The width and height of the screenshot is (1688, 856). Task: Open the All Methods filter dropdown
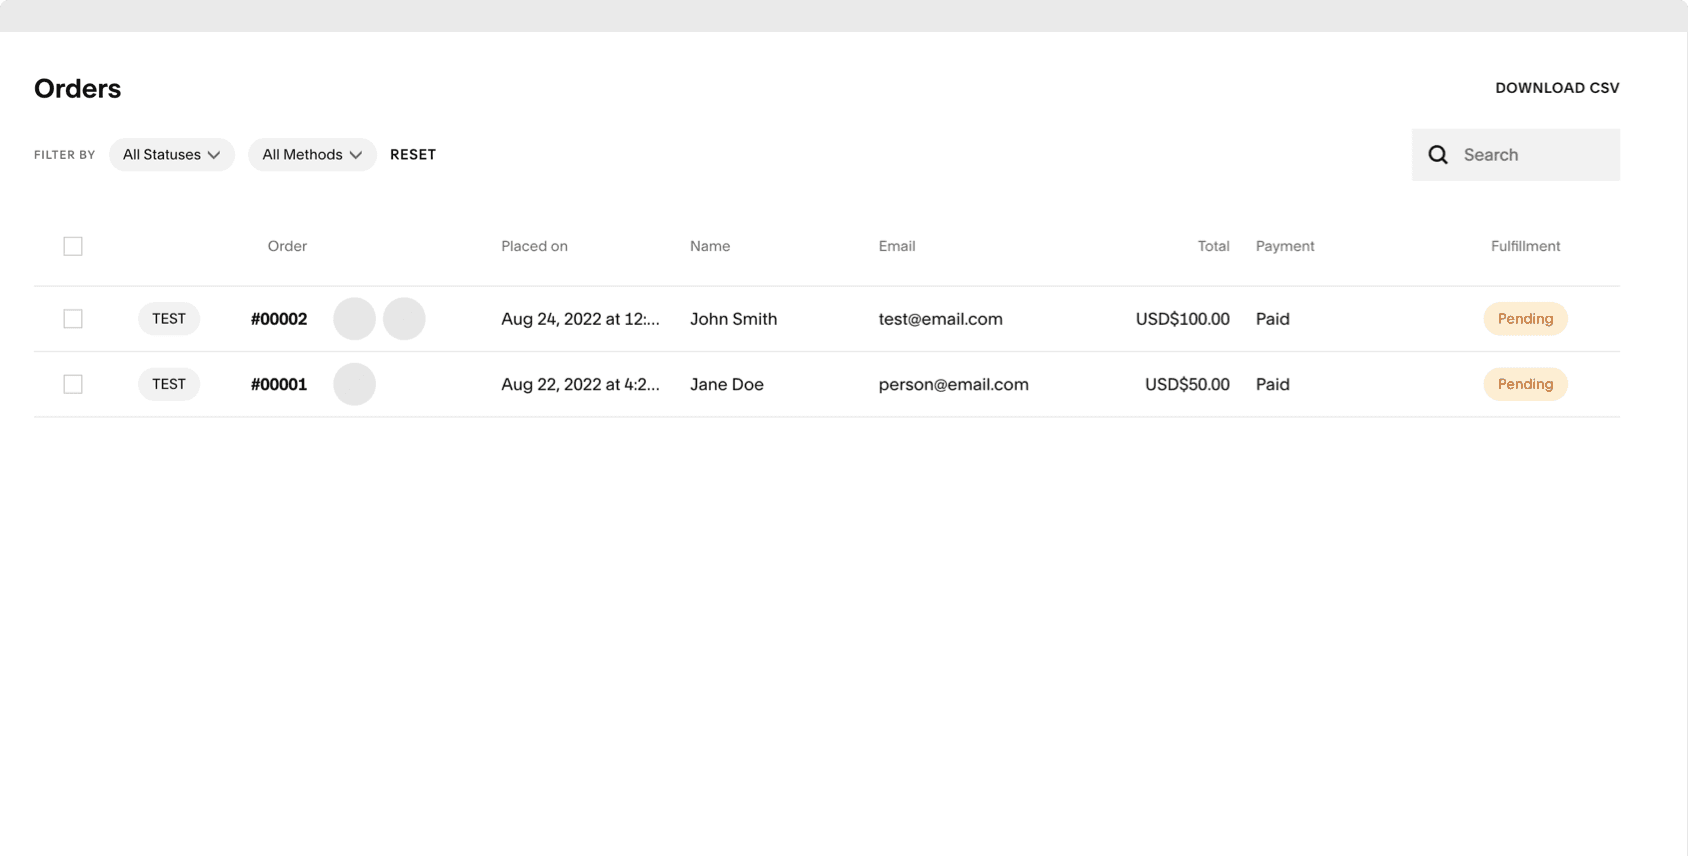[x=312, y=155]
